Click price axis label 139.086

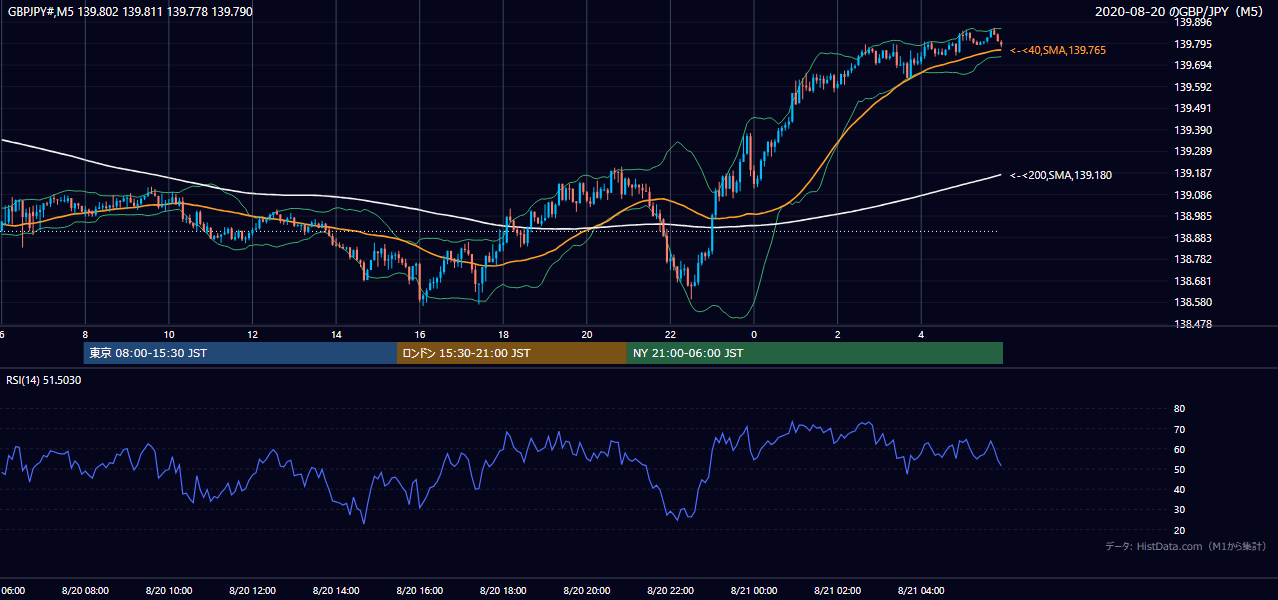pyautogui.click(x=1192, y=195)
